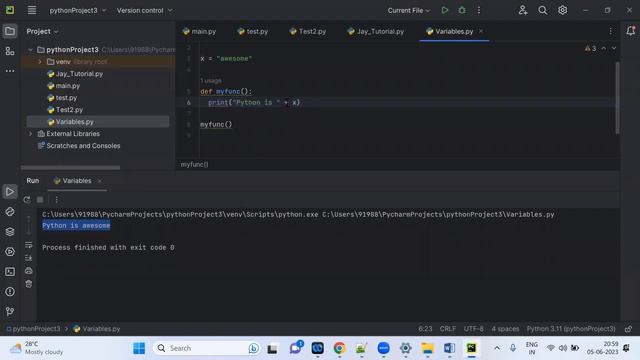Open the Python Packages tool window
The image size is (640, 360).
coord(10,231)
